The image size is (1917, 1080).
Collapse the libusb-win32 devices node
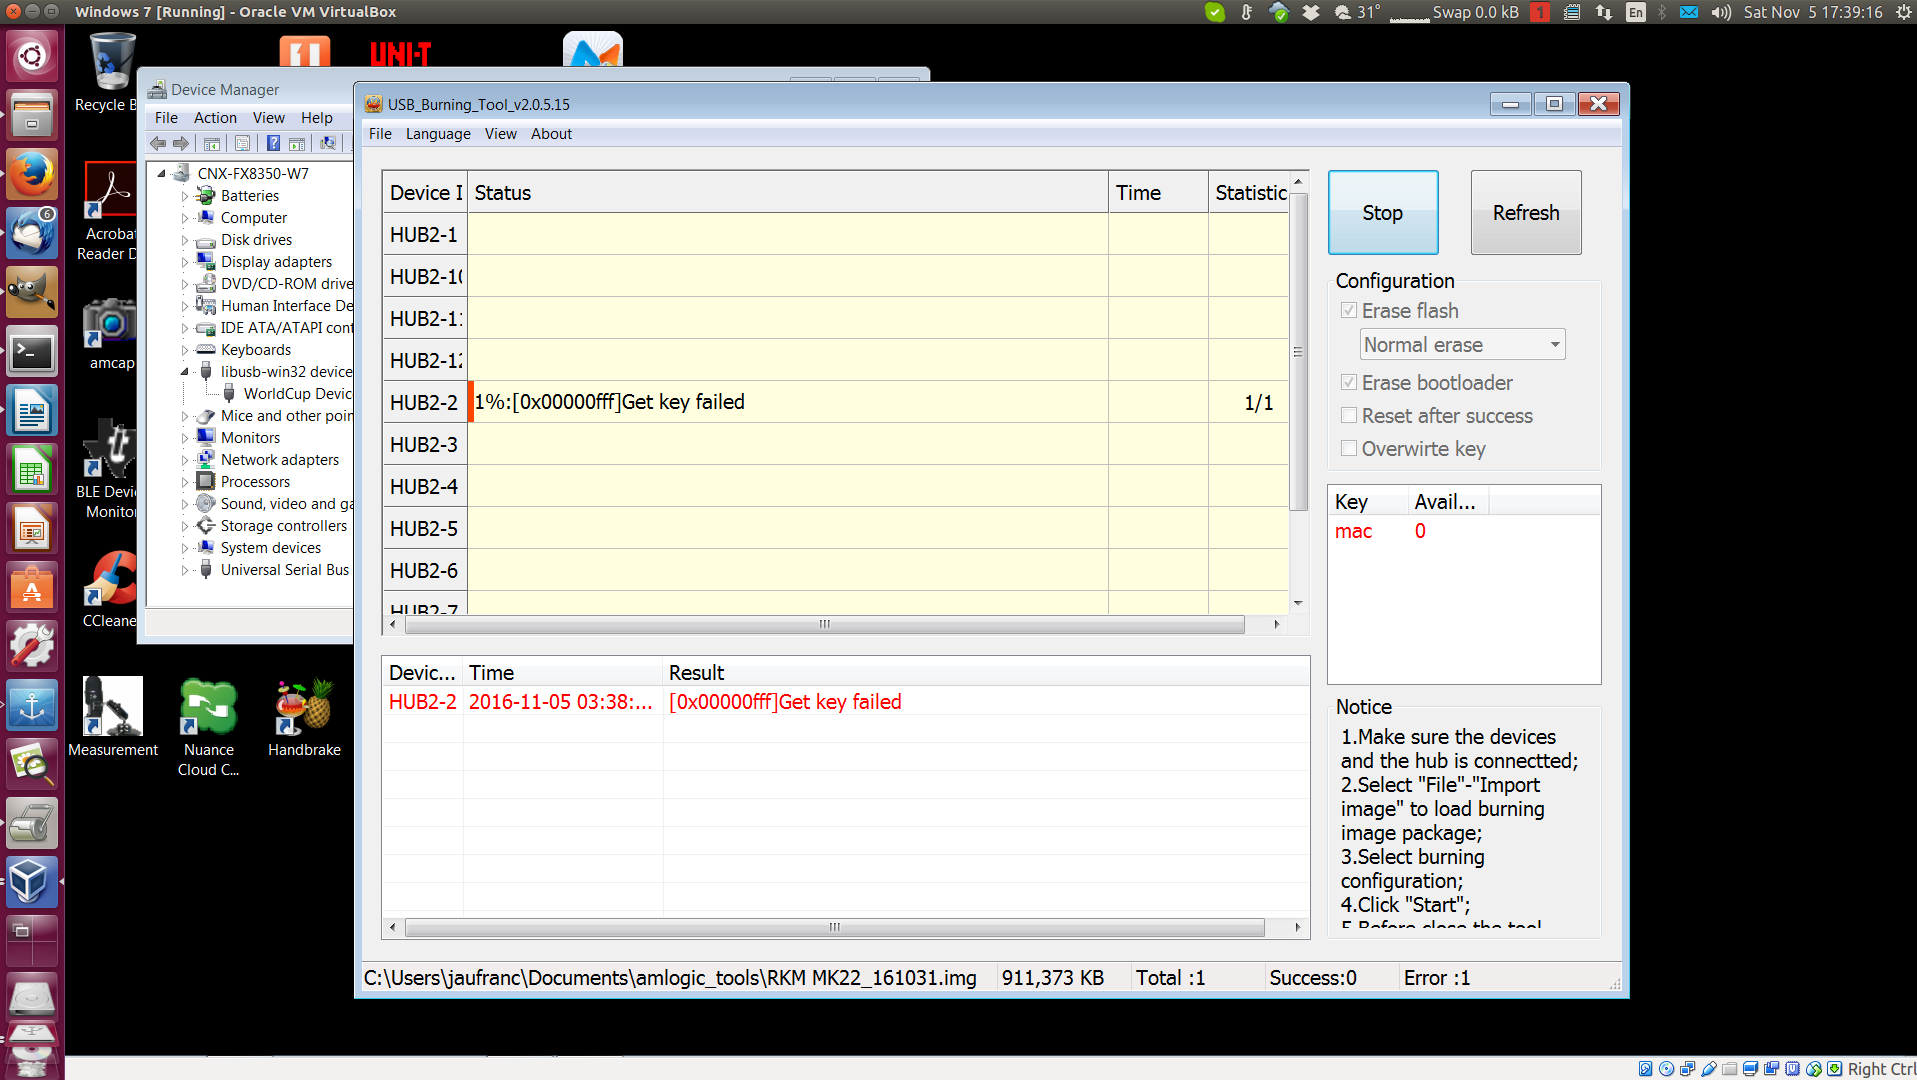point(185,372)
